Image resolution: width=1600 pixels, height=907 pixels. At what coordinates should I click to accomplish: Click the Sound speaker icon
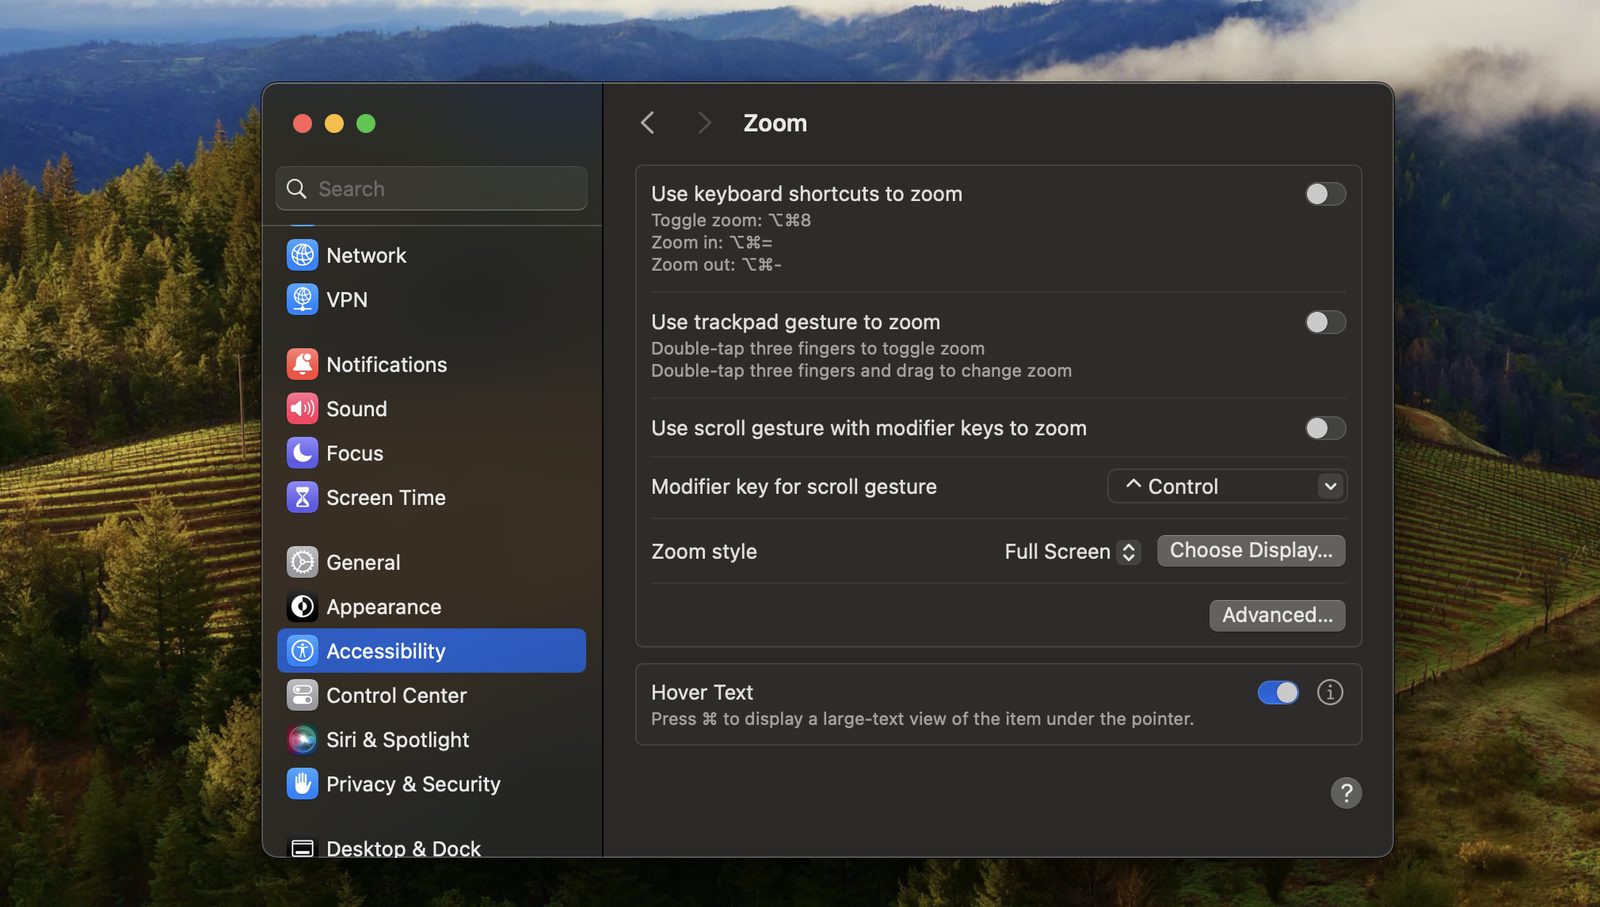coord(302,408)
